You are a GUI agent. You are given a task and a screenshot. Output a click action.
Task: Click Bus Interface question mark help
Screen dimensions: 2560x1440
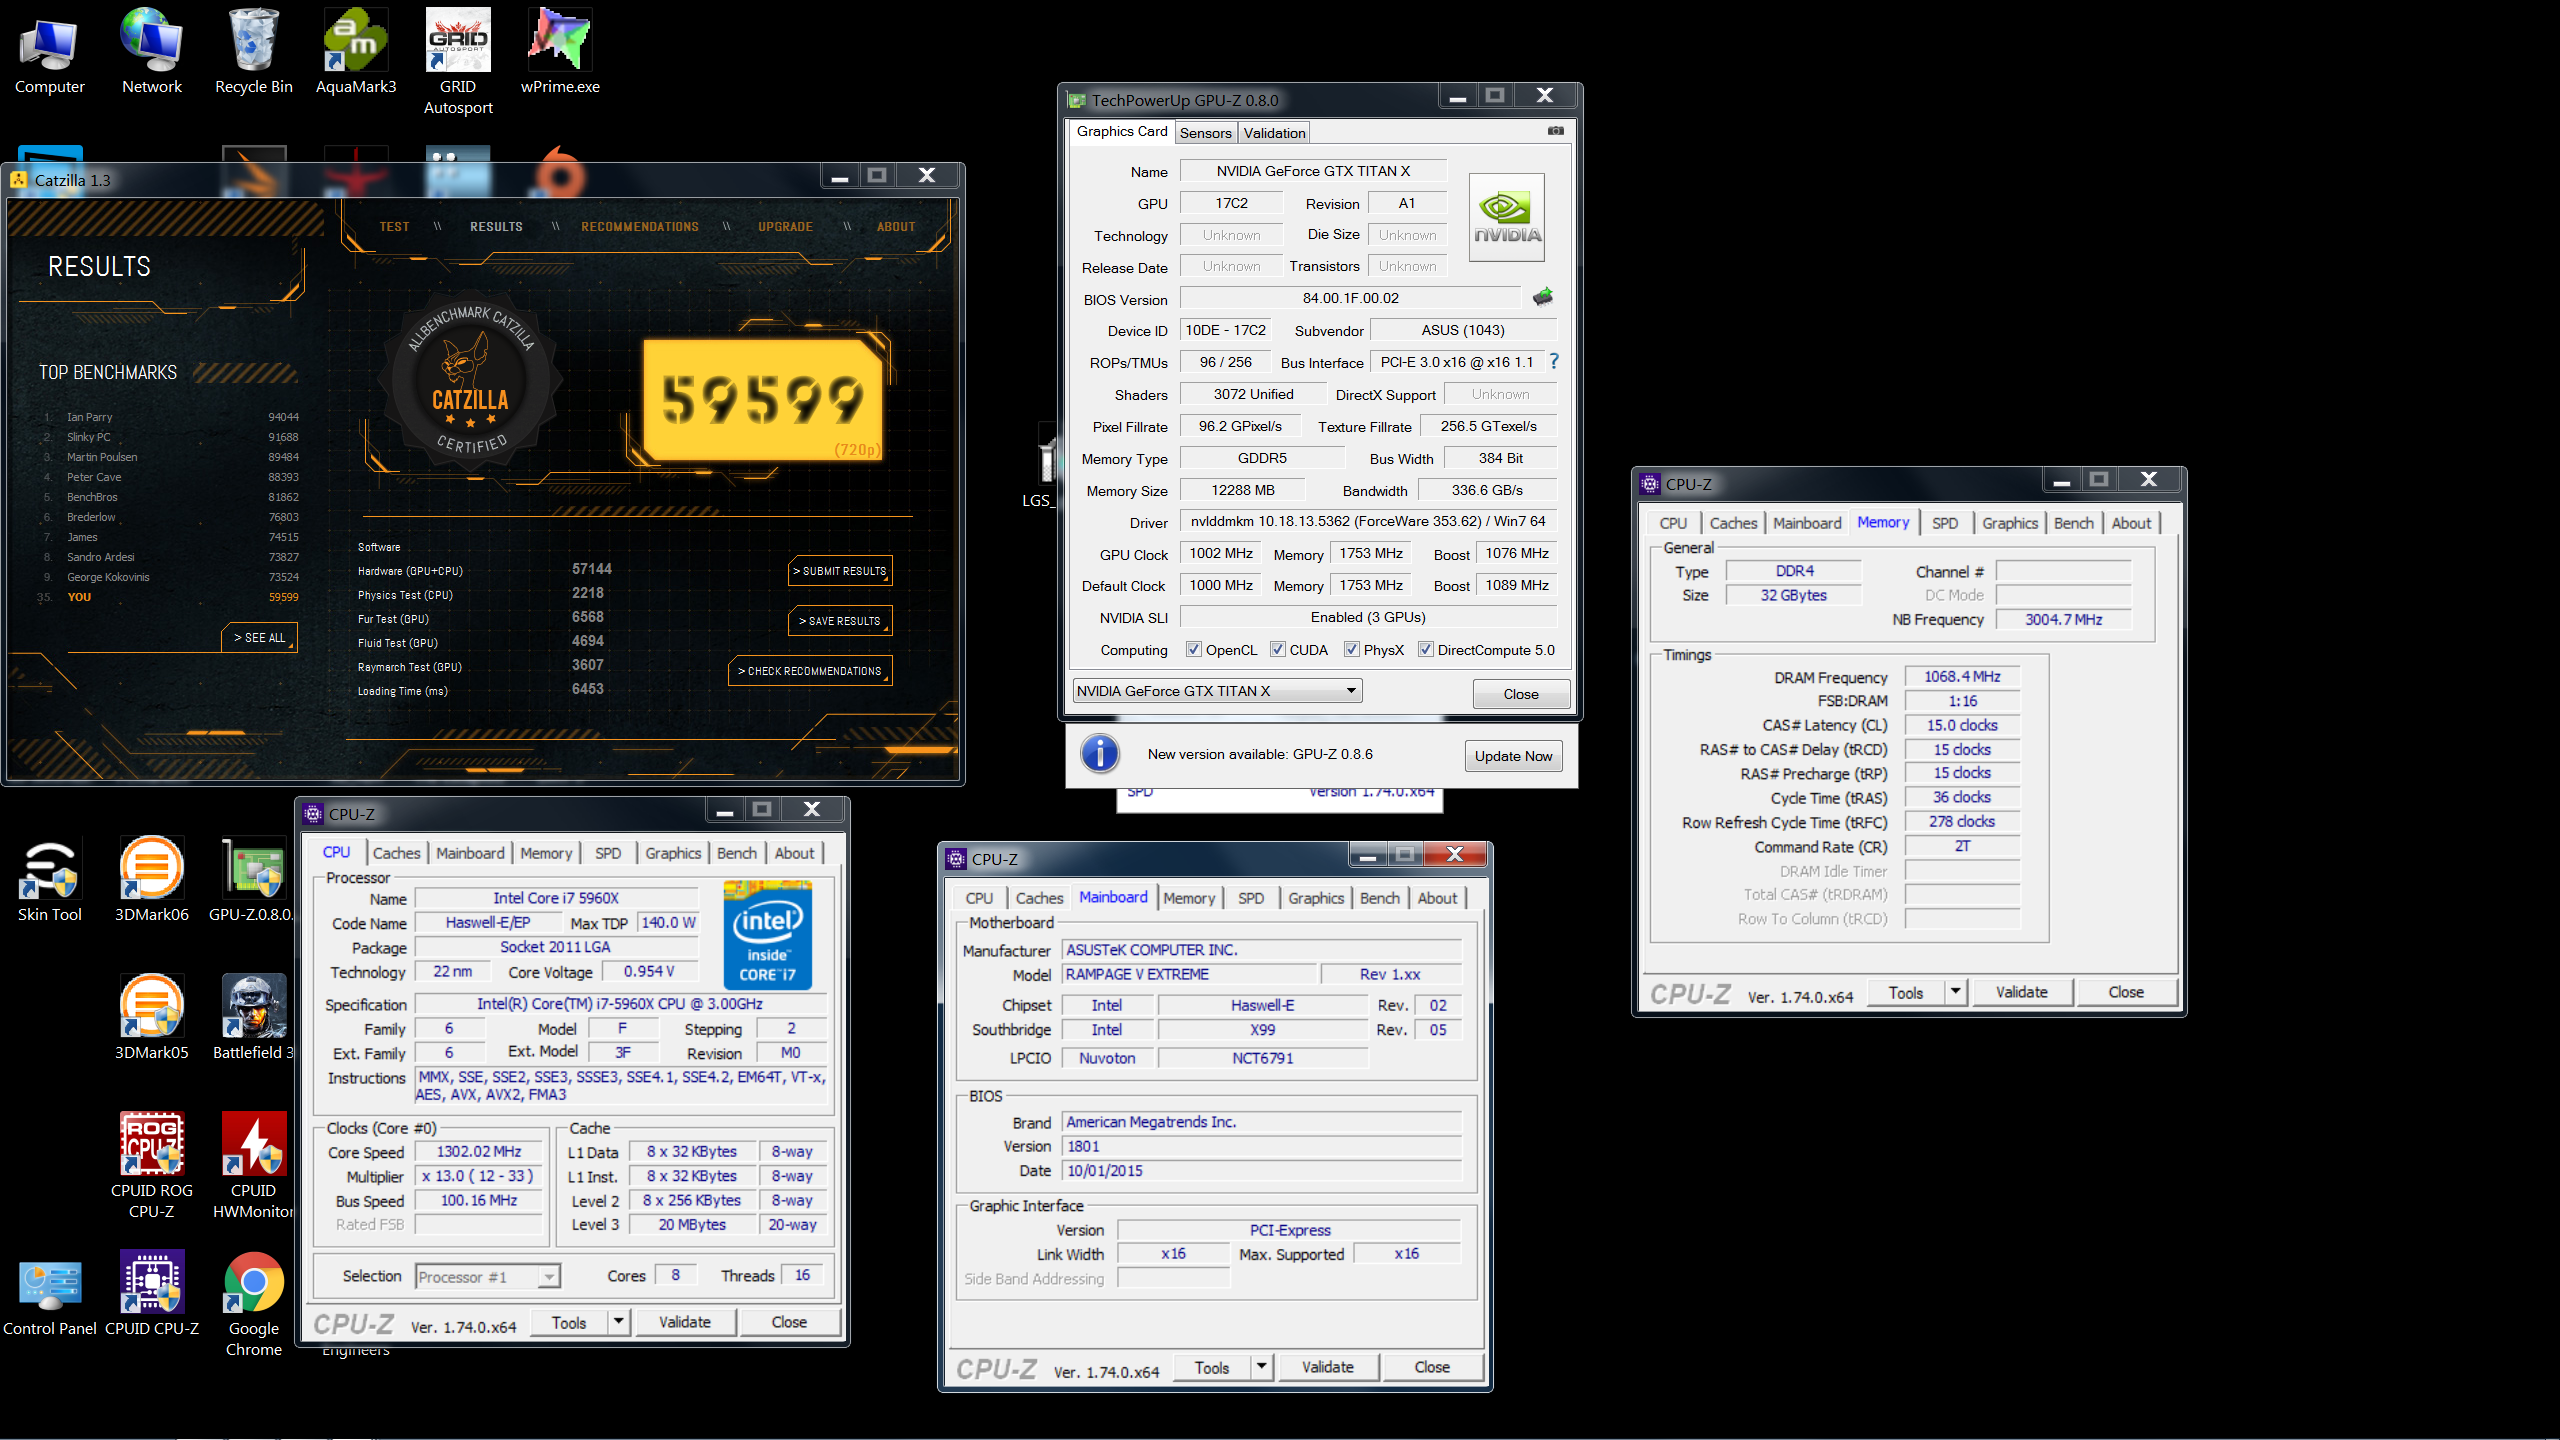[1554, 362]
